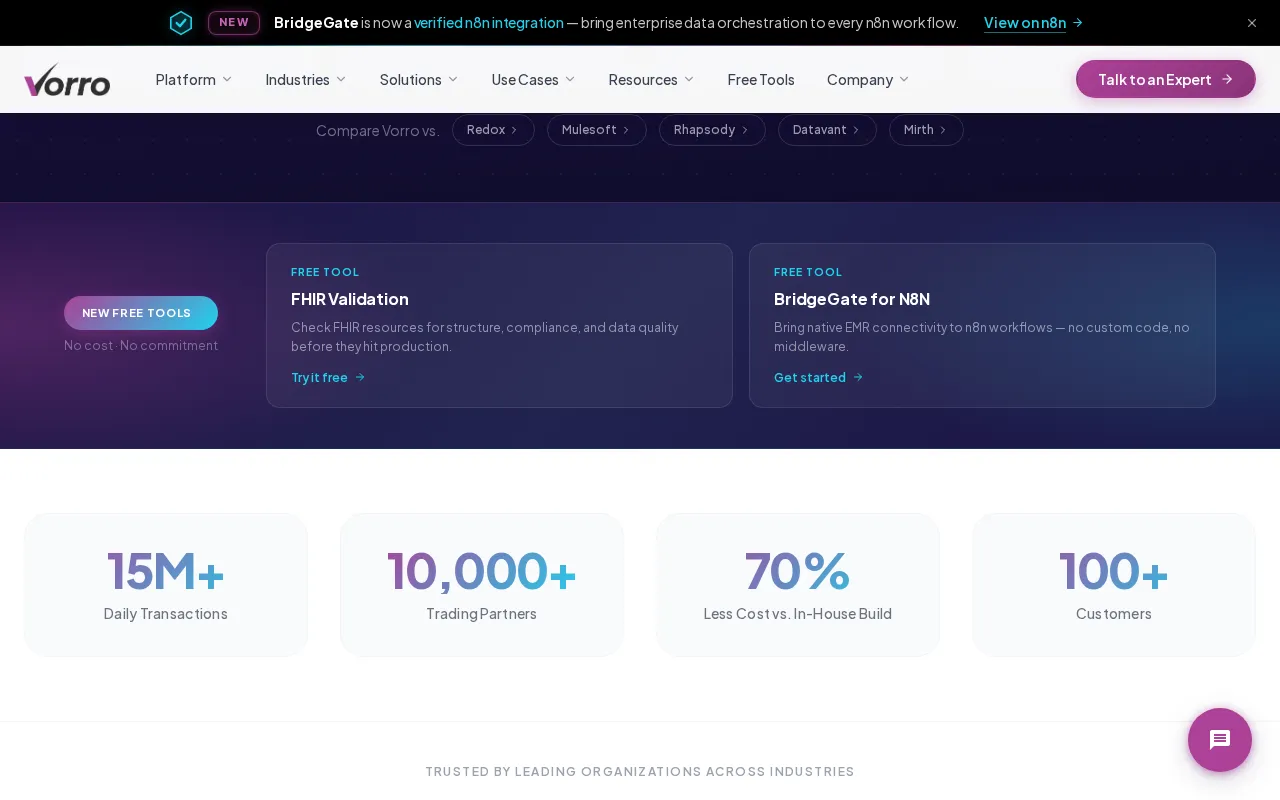Expand the Use Cases menu
The width and height of the screenshot is (1280, 800).
pyautogui.click(x=534, y=79)
